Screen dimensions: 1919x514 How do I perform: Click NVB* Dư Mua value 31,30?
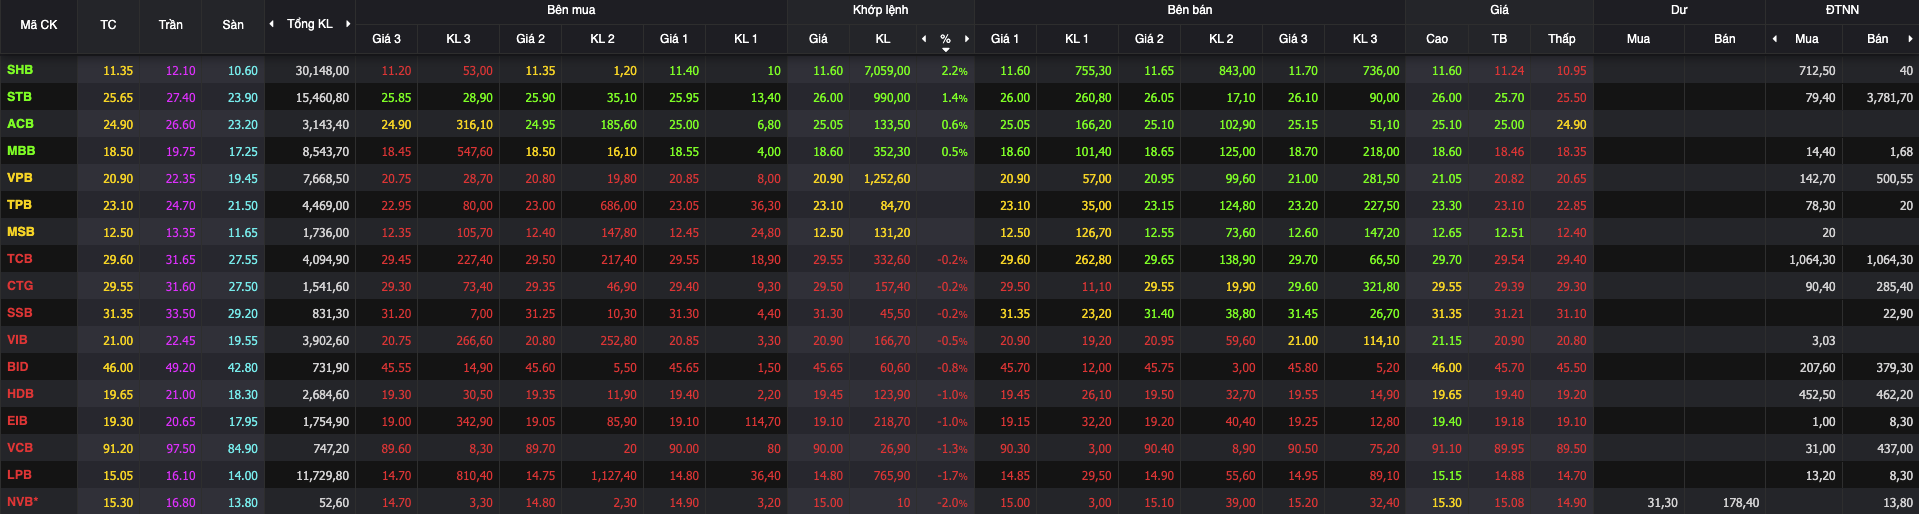1662,503
